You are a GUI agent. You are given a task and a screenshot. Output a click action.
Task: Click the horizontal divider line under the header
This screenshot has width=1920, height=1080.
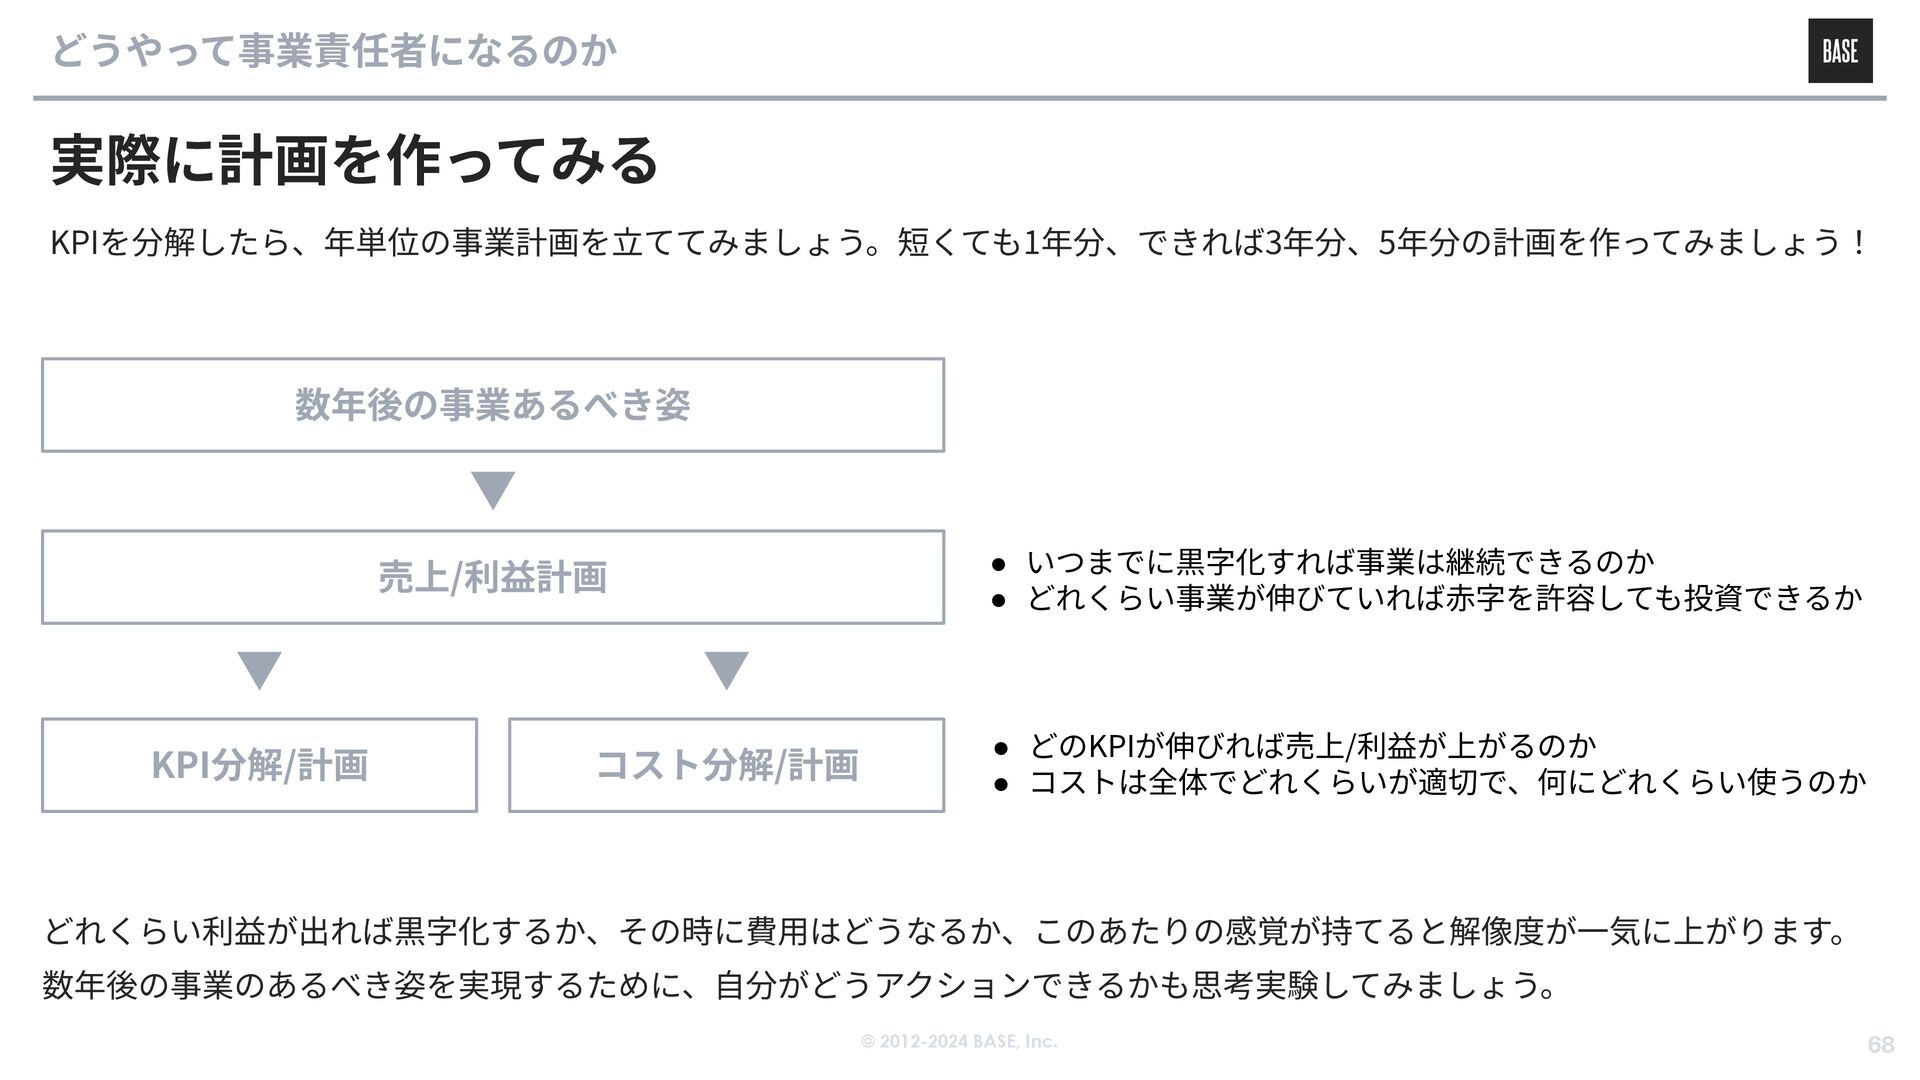tap(960, 98)
